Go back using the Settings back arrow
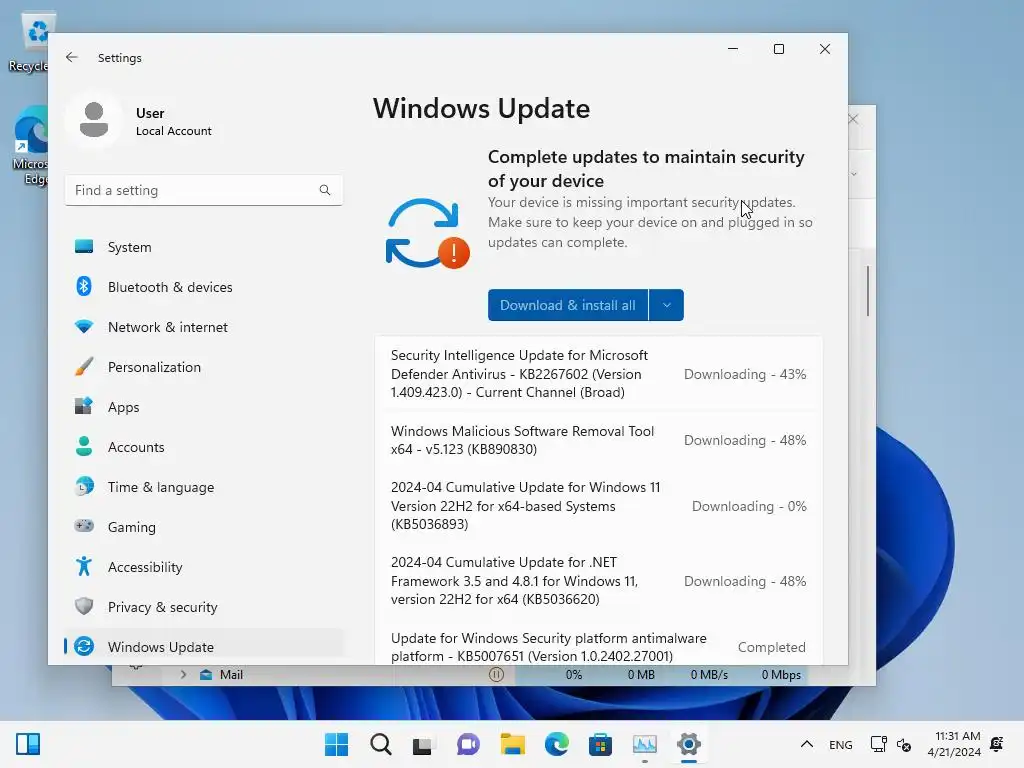This screenshot has width=1024, height=768. [x=72, y=57]
